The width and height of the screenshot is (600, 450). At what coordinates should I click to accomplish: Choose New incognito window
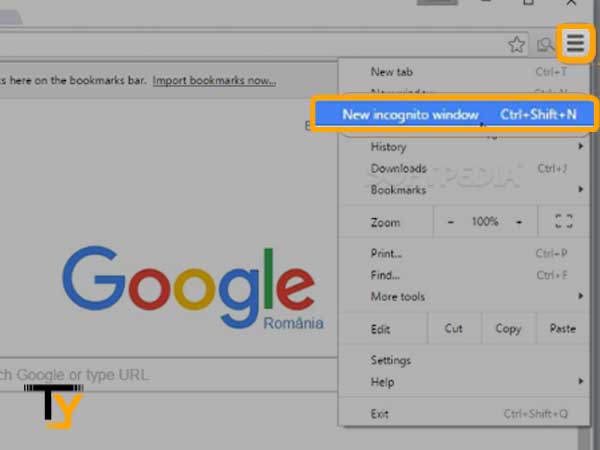454,114
